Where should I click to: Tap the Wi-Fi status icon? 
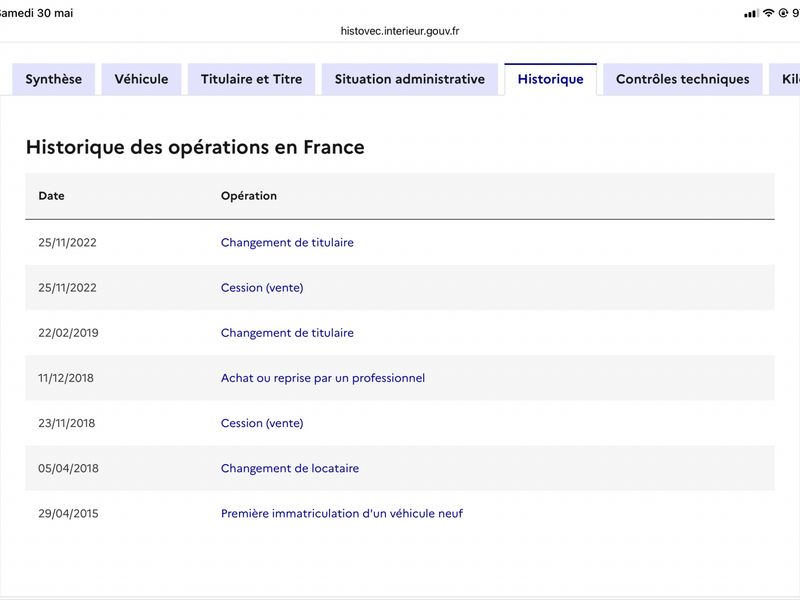coord(768,13)
